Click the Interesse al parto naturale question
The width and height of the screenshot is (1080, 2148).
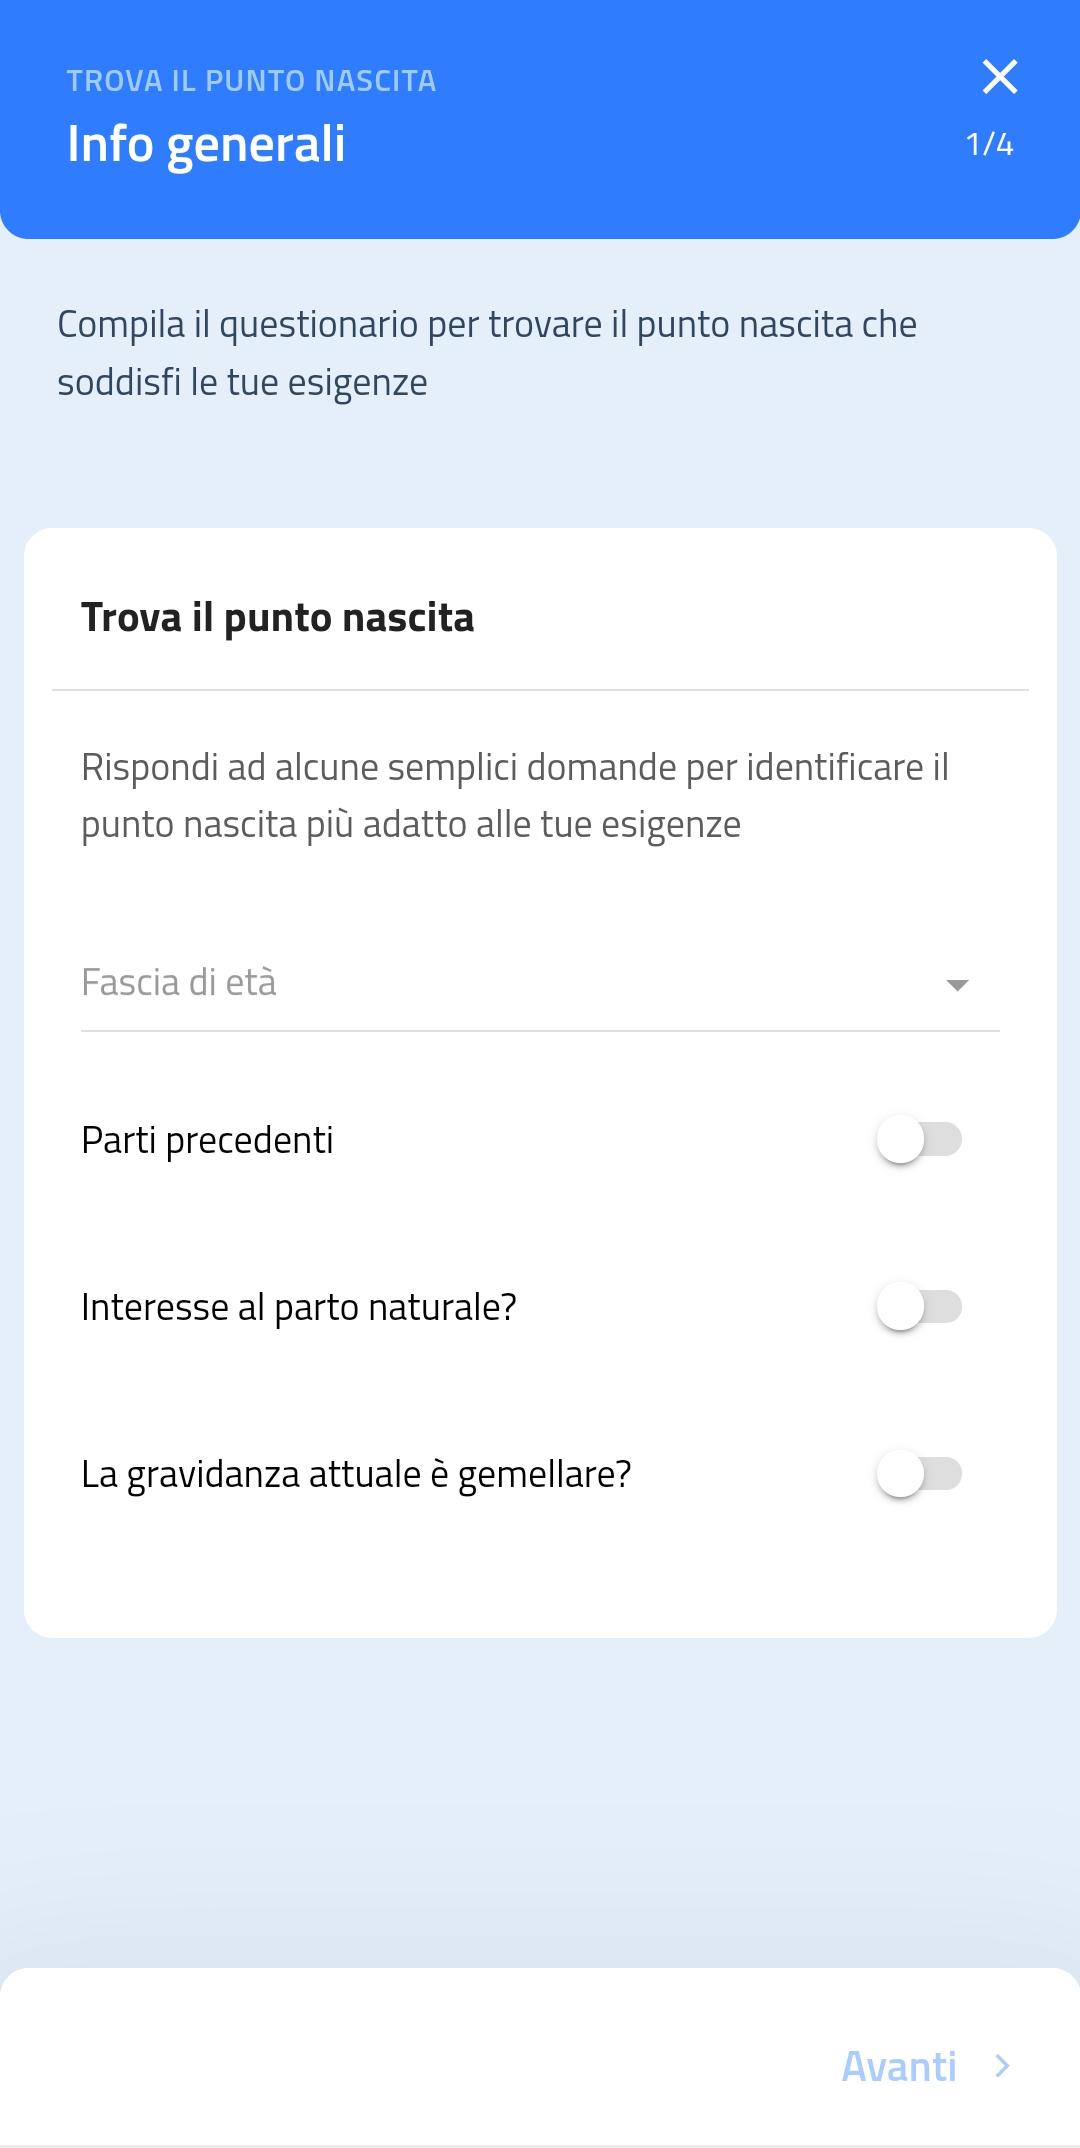[298, 1307]
